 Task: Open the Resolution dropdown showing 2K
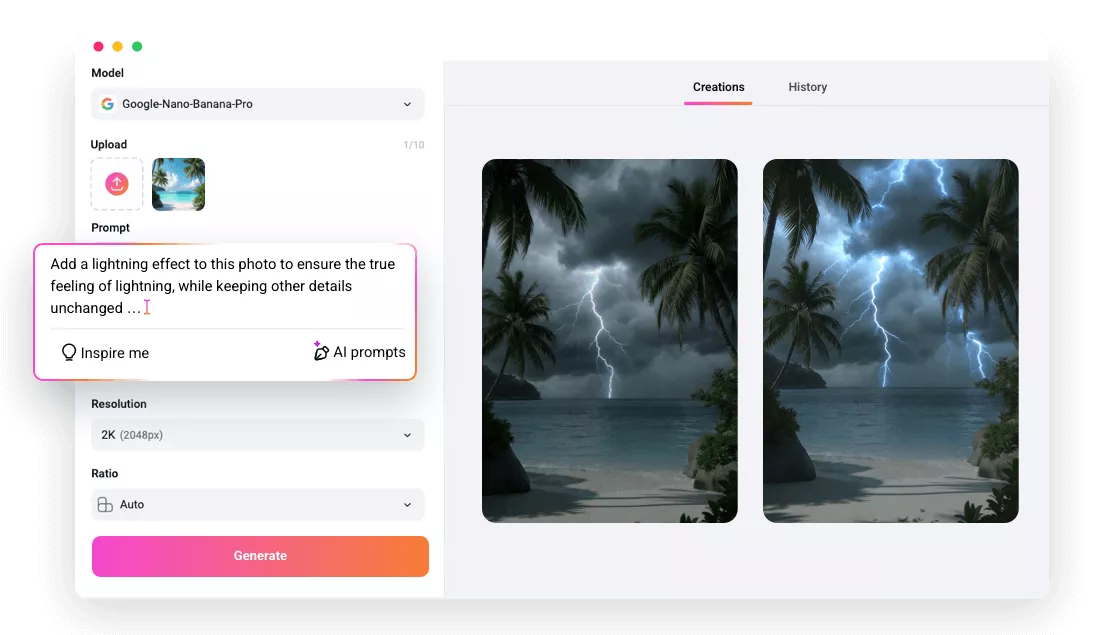point(257,435)
